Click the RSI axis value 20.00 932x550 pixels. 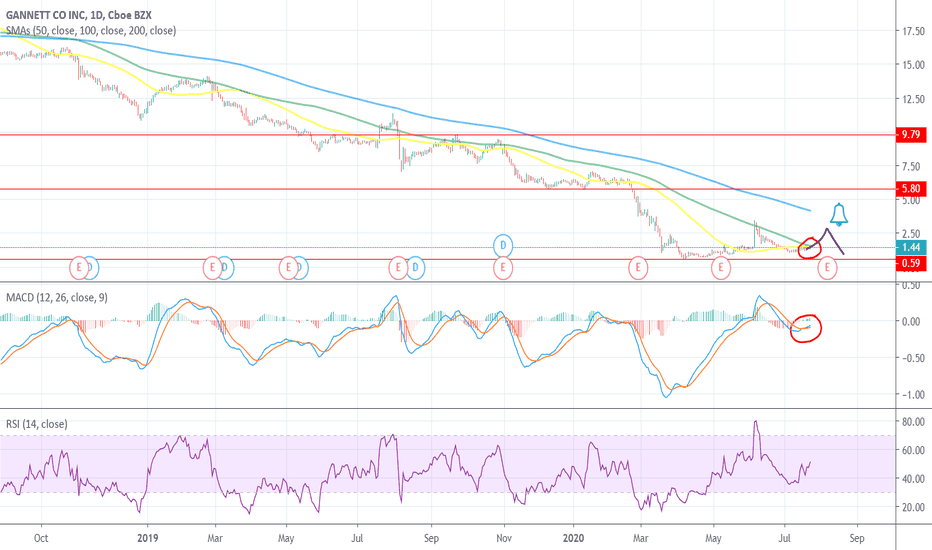point(914,507)
